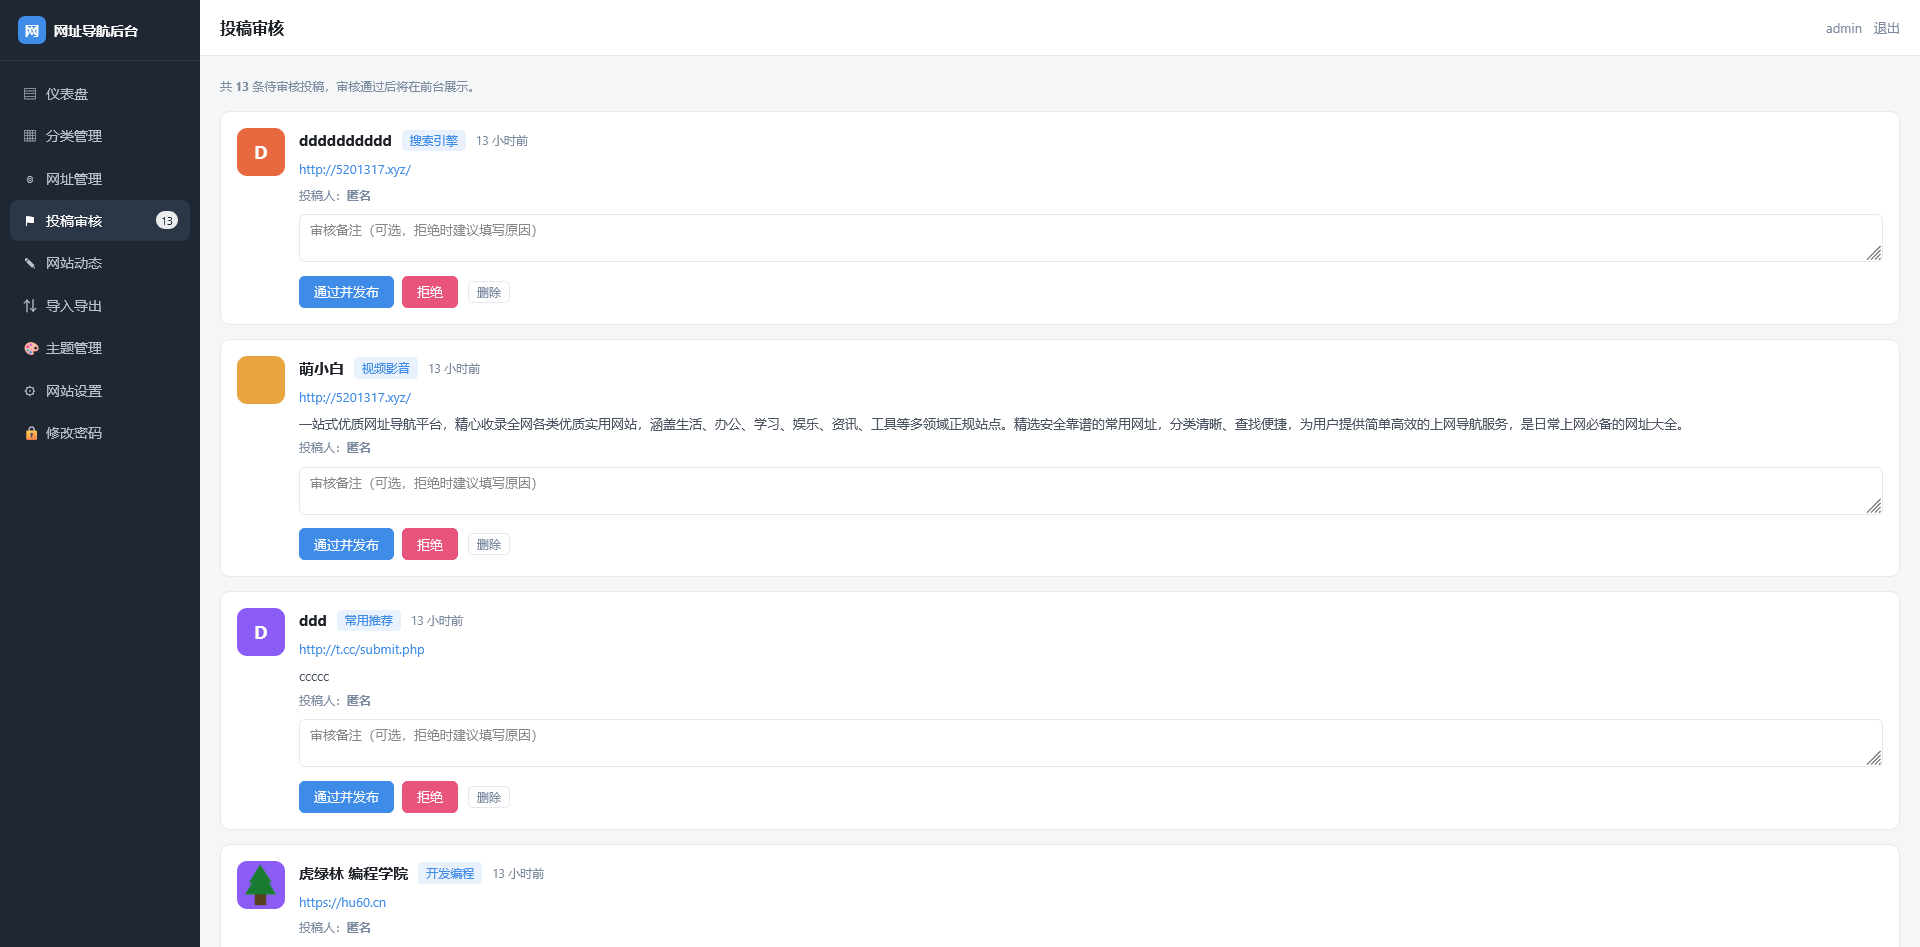Delete the ddd submission
The height and width of the screenshot is (947, 1920).
489,797
